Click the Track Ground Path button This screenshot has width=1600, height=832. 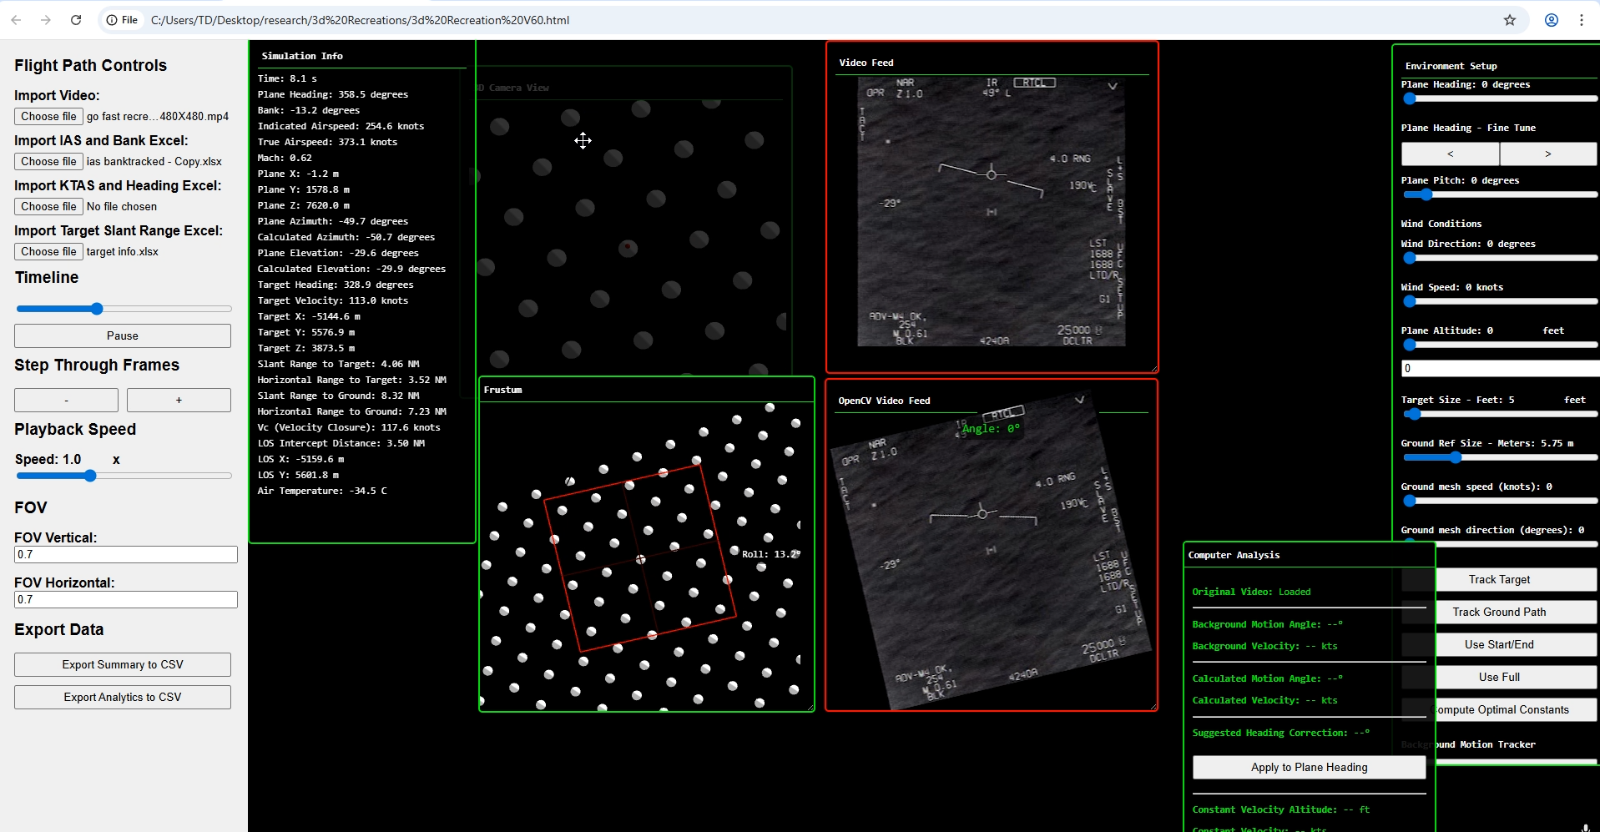point(1499,612)
